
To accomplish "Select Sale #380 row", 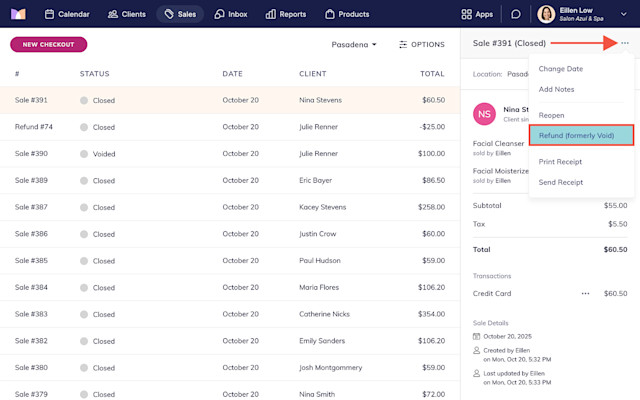I will click(x=230, y=368).
